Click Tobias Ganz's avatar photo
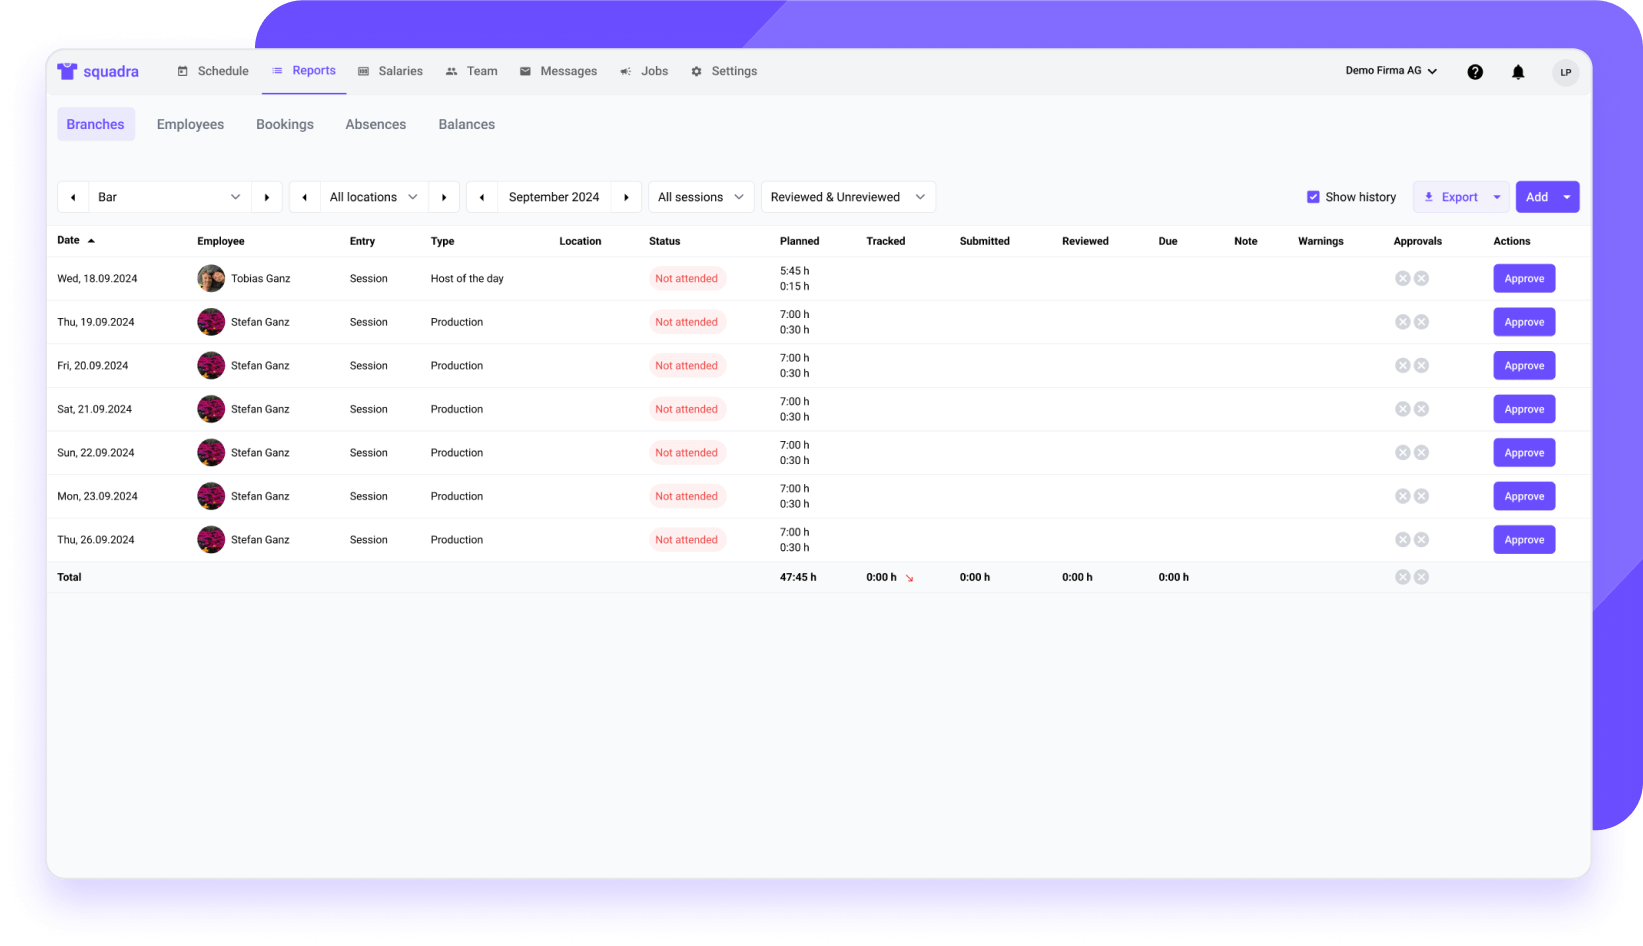Viewport: 1643px width, 946px height. click(x=211, y=279)
